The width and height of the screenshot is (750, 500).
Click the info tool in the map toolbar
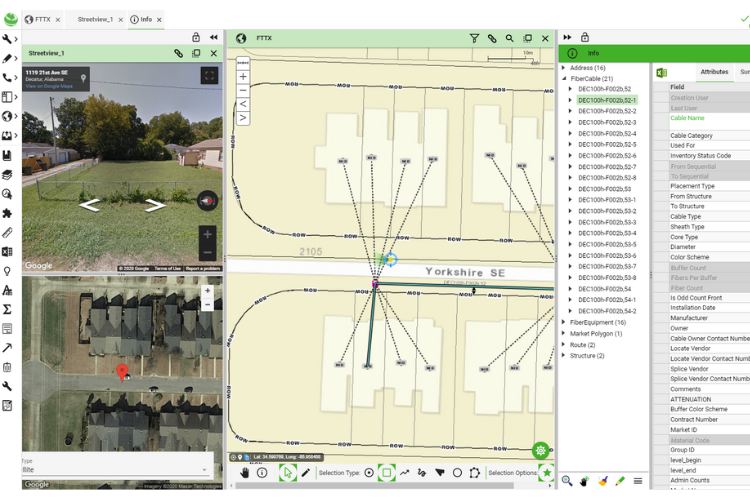point(262,473)
